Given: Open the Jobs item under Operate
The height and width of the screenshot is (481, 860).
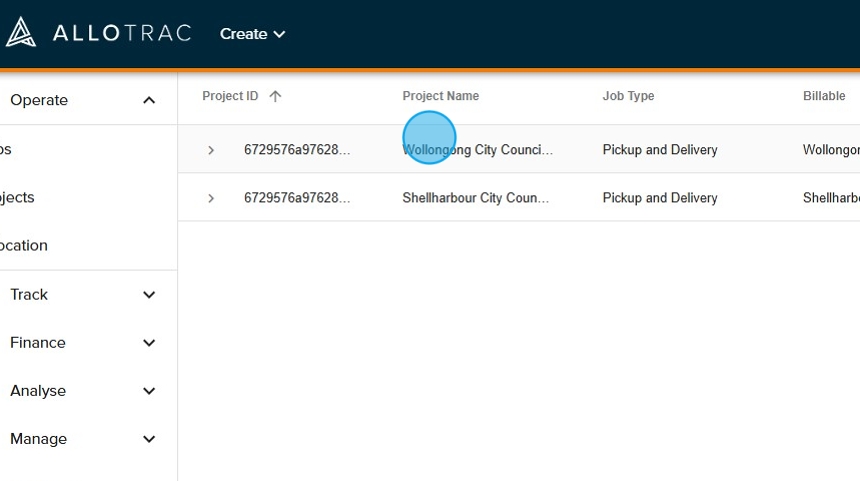Looking at the screenshot, I should [6, 149].
